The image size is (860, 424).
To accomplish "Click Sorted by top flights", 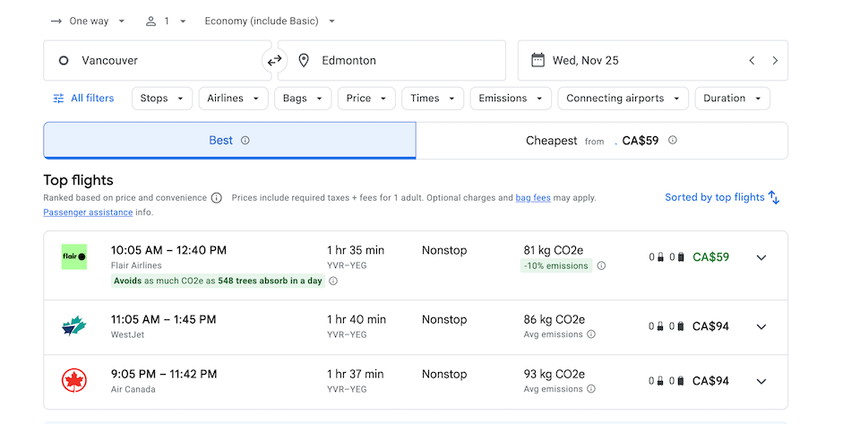I will [722, 197].
